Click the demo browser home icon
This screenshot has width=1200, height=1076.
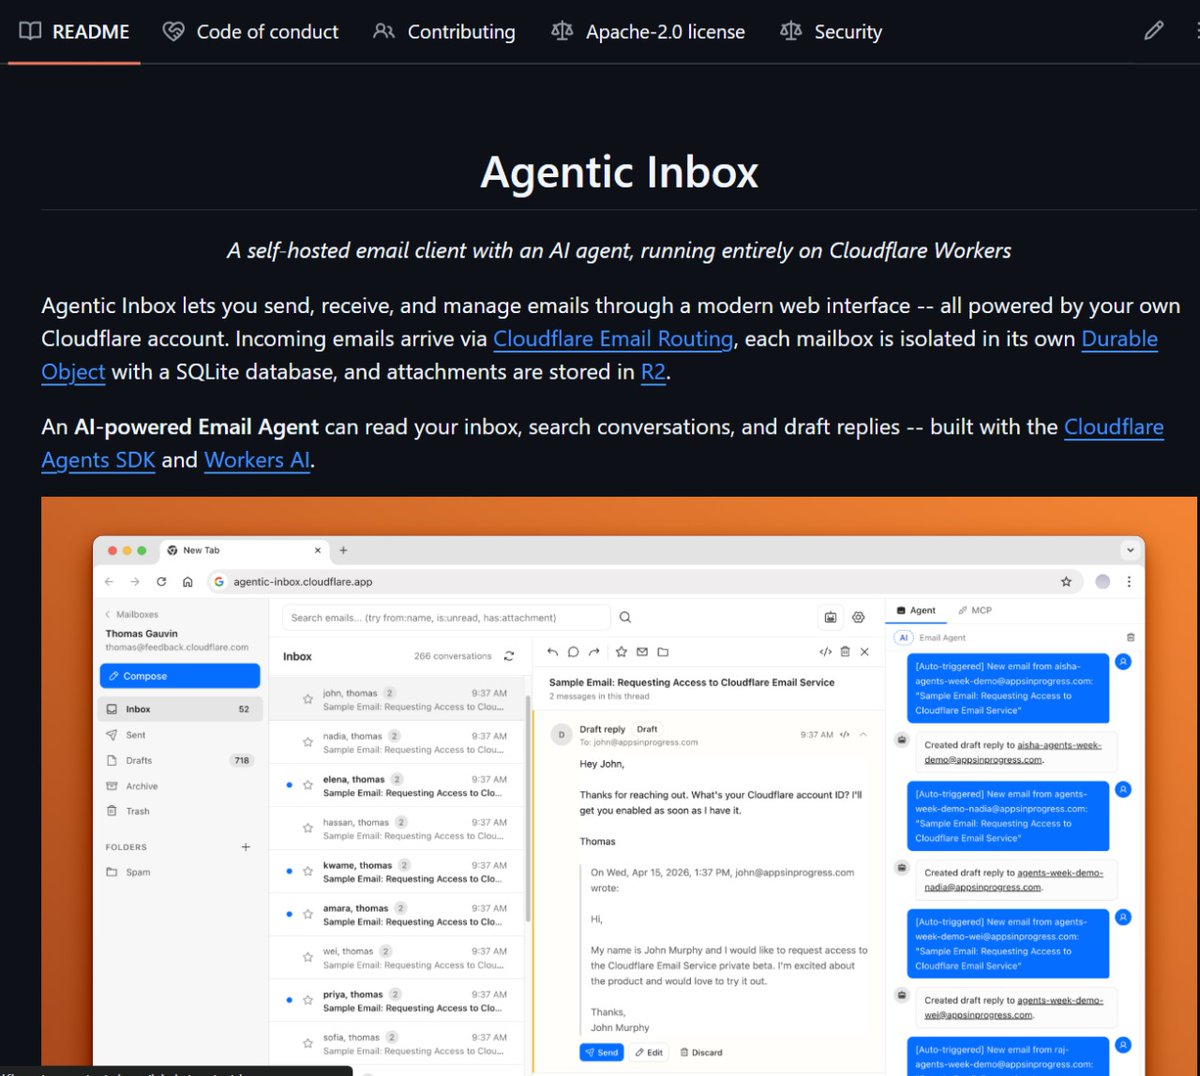click(x=187, y=581)
